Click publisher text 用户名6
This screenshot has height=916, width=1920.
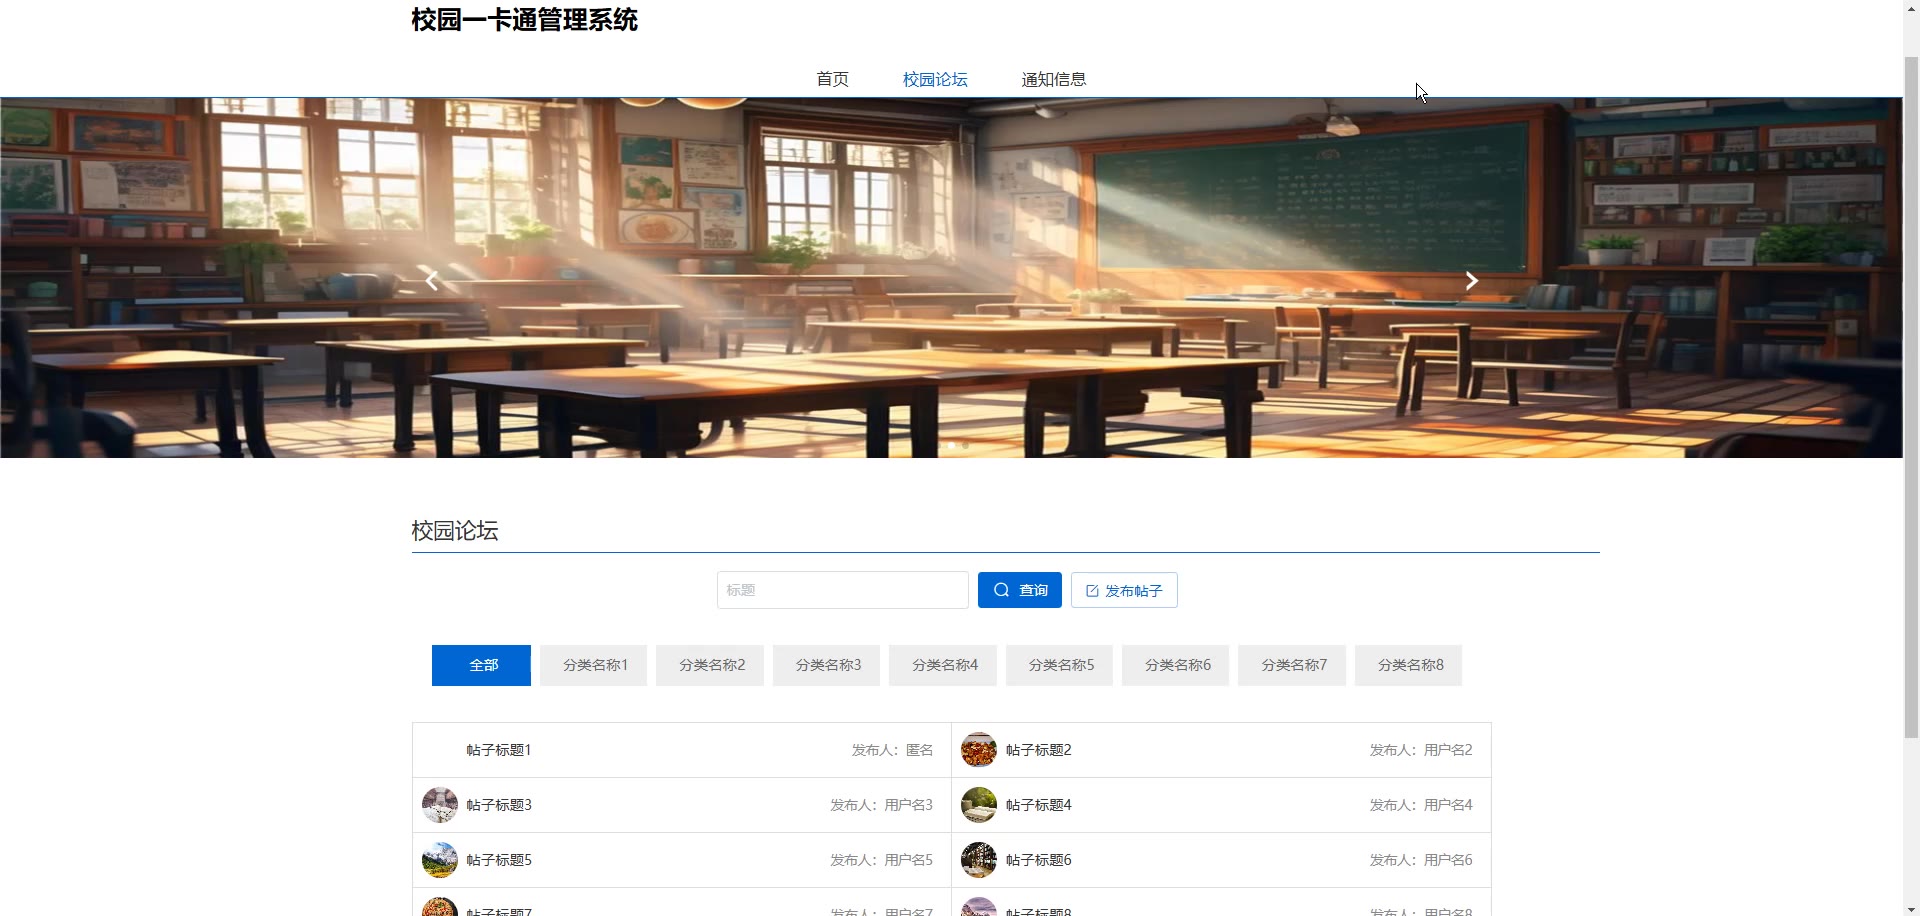(1448, 860)
